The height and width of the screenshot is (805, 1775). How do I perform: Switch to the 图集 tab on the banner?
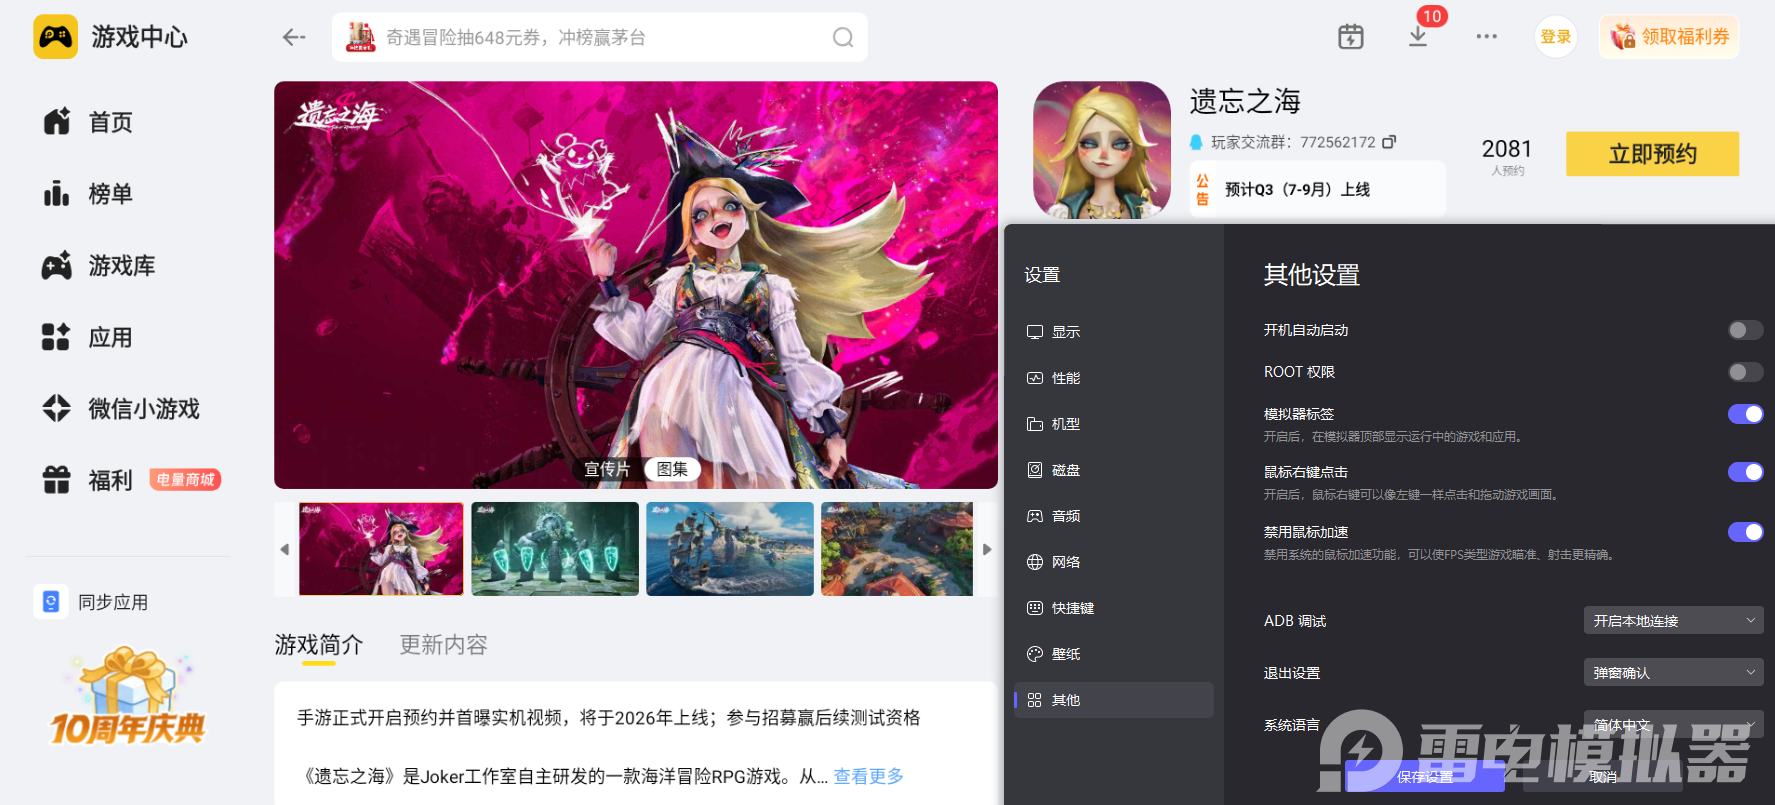point(672,469)
